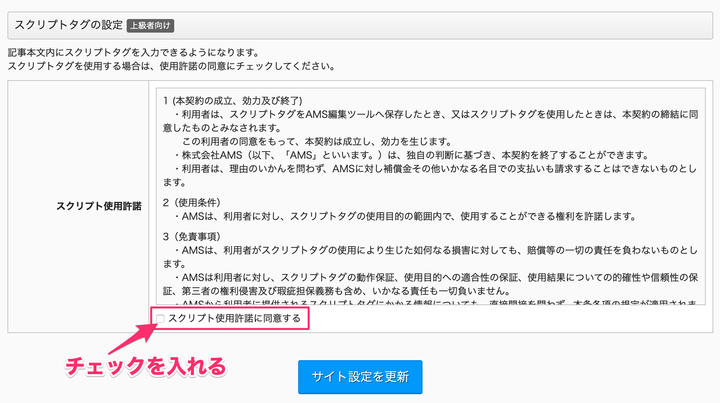Click the line スクリプトタグを使用する場合は、使用許諾の同意に
Image resolution: width=720 pixels, height=403 pixels.
click(x=172, y=66)
